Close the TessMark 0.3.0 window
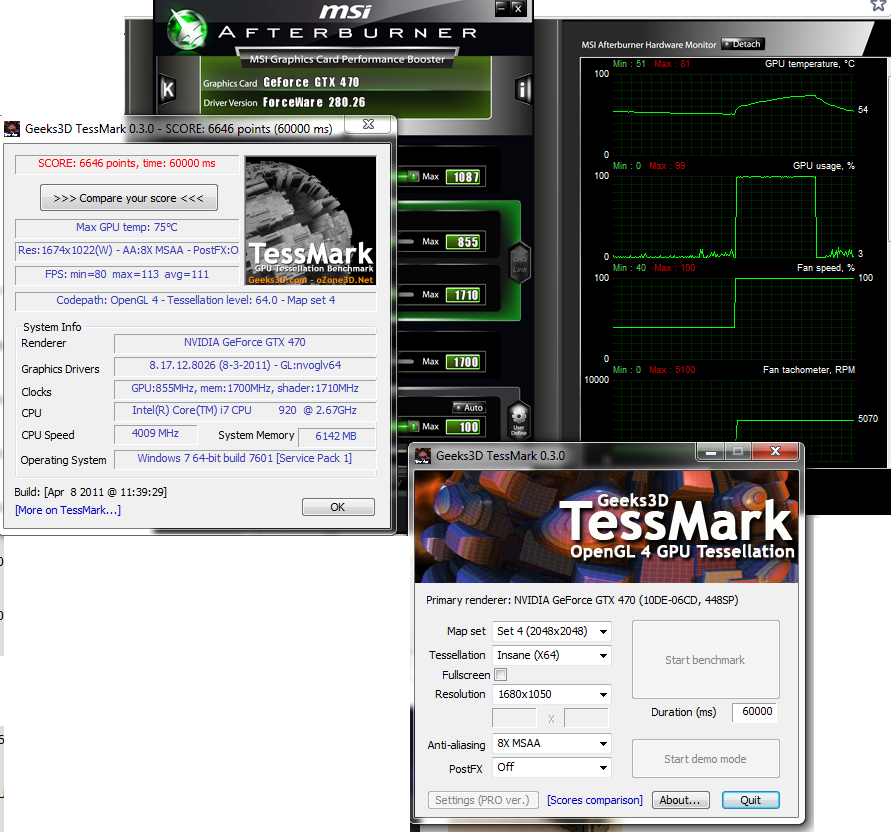 (775, 452)
